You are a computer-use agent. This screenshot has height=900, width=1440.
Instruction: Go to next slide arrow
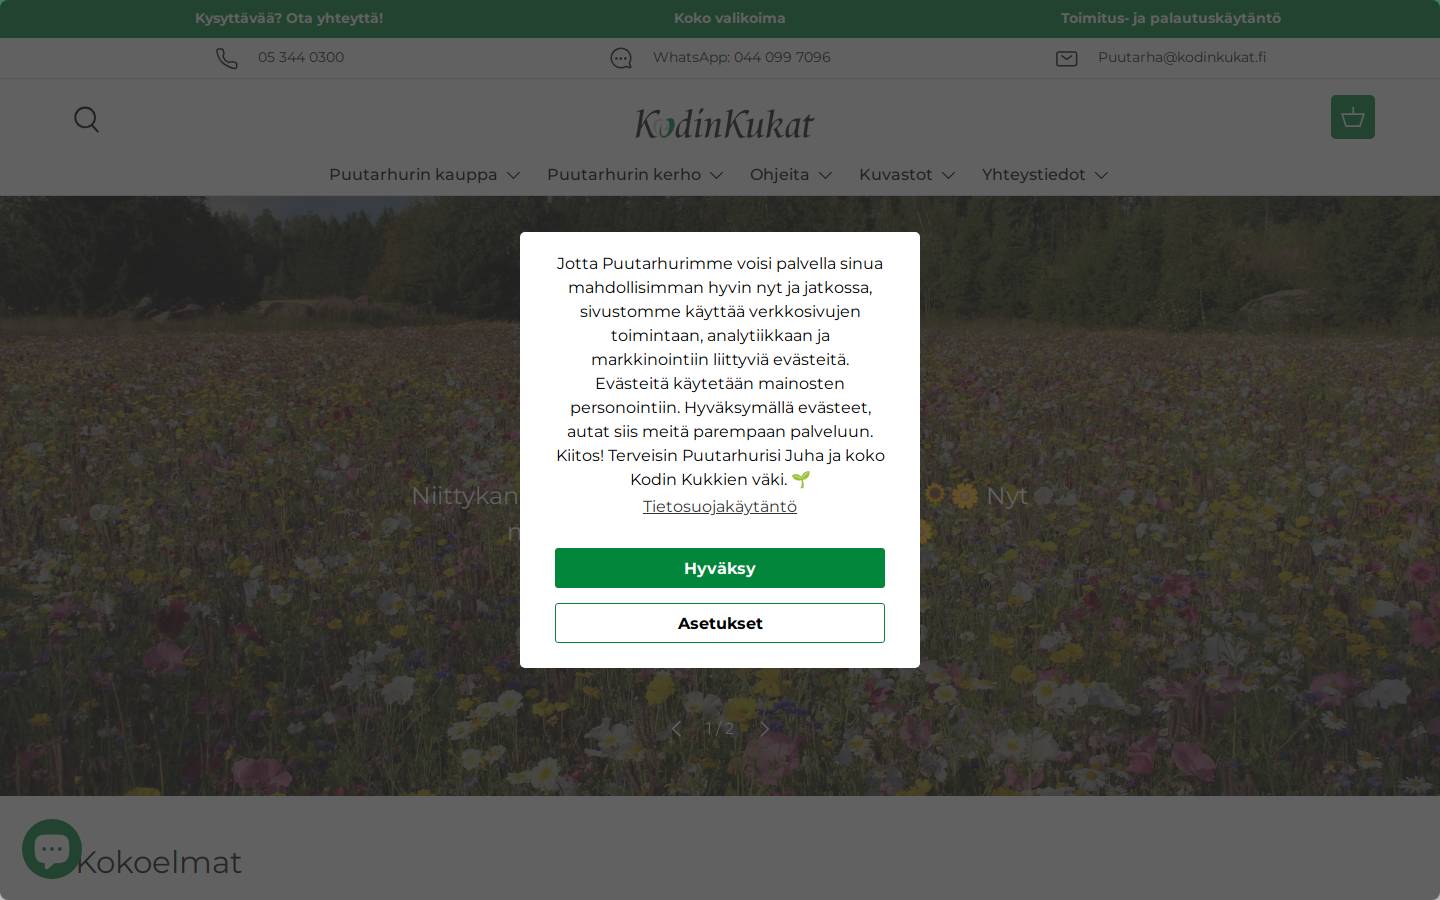(765, 729)
